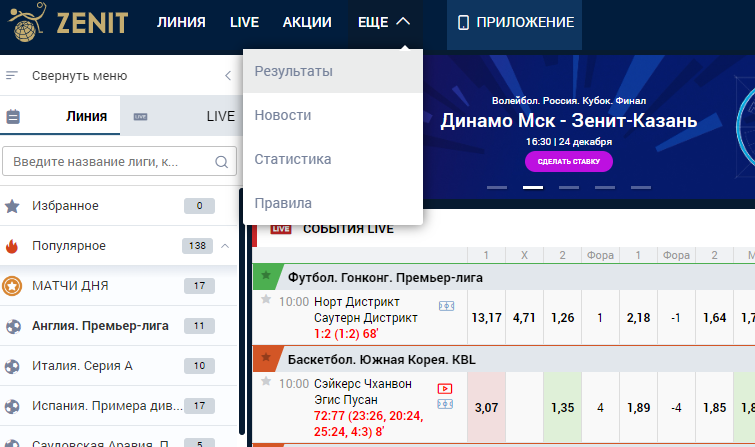The width and height of the screenshot is (755, 447).
Task: Click soccer ball icon beside Испания. Примера
Action: pyautogui.click(x=12, y=407)
